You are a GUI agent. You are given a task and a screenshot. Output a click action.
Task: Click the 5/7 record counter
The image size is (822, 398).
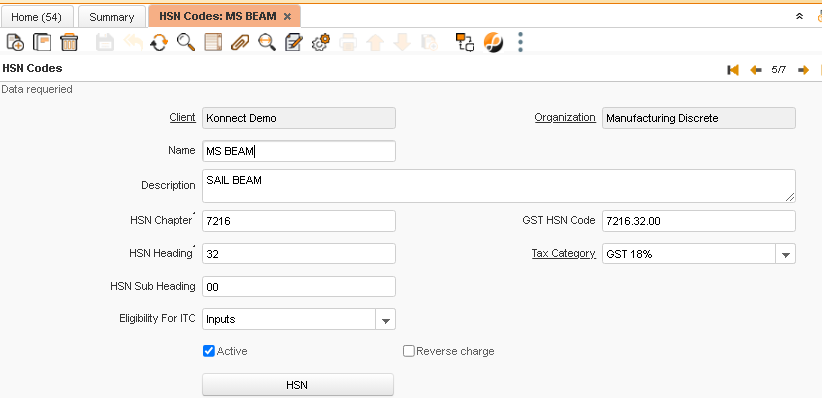click(779, 70)
